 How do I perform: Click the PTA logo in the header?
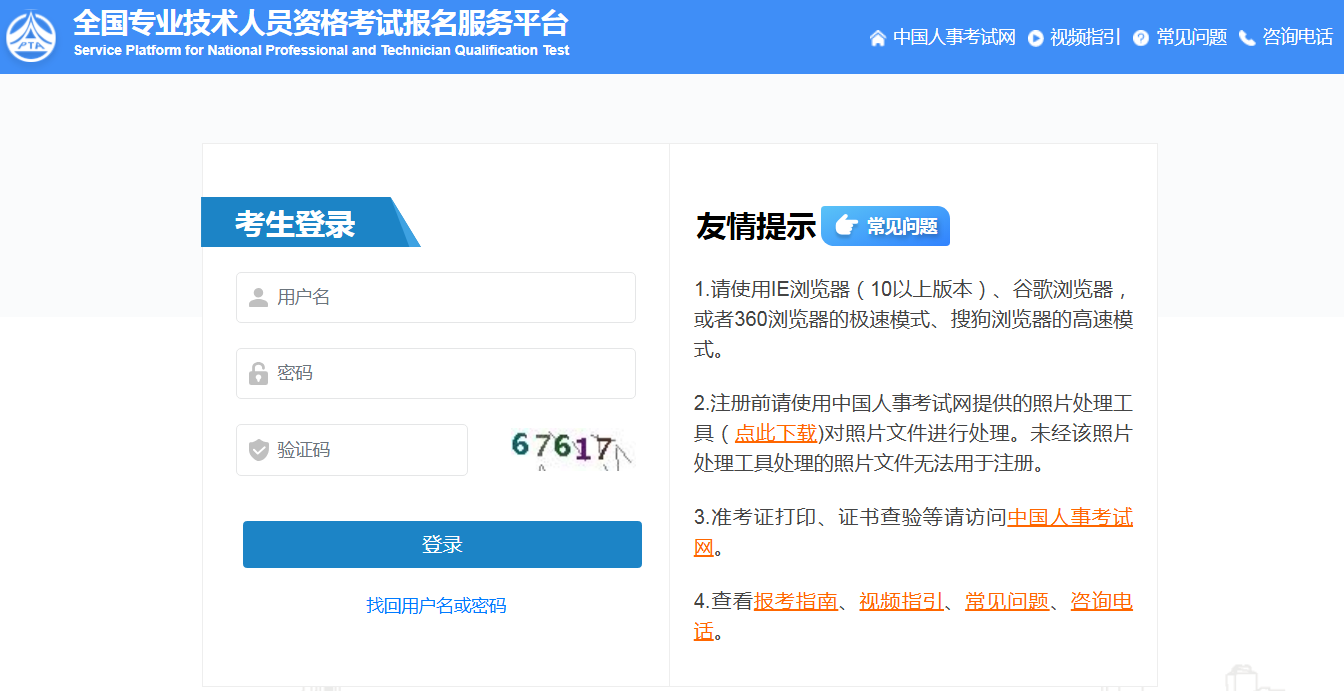point(31,36)
